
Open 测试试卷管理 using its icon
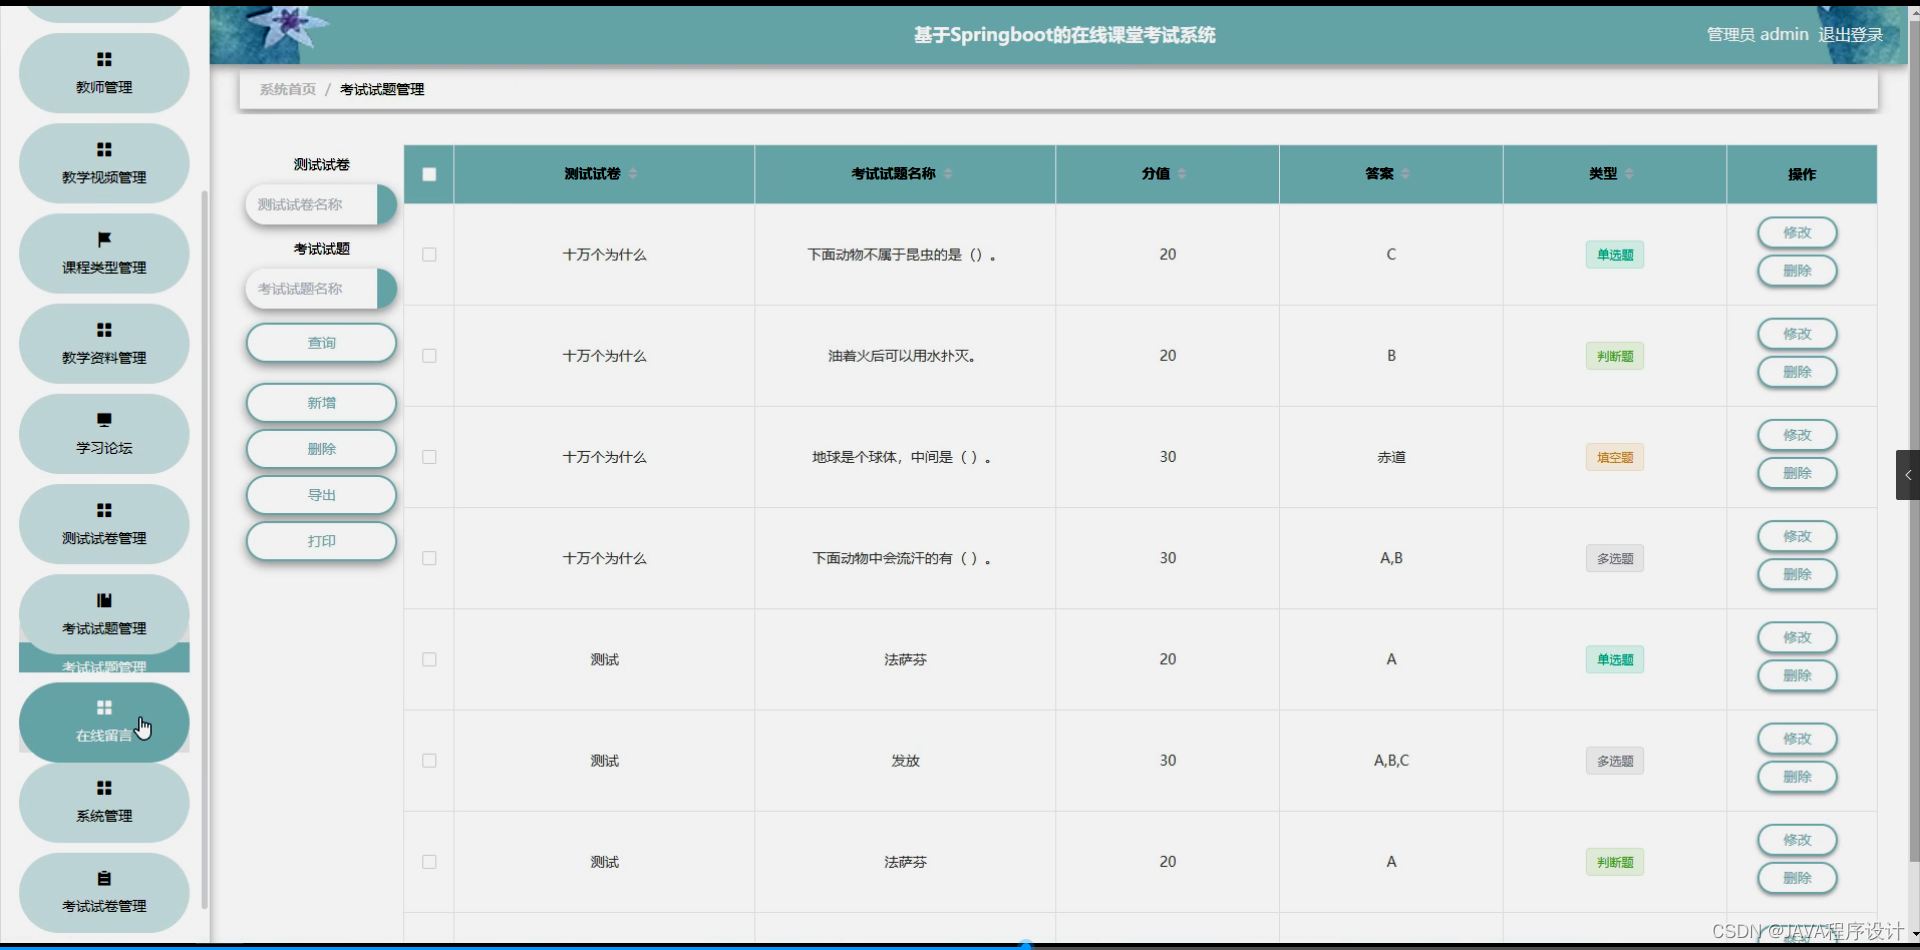[103, 509]
